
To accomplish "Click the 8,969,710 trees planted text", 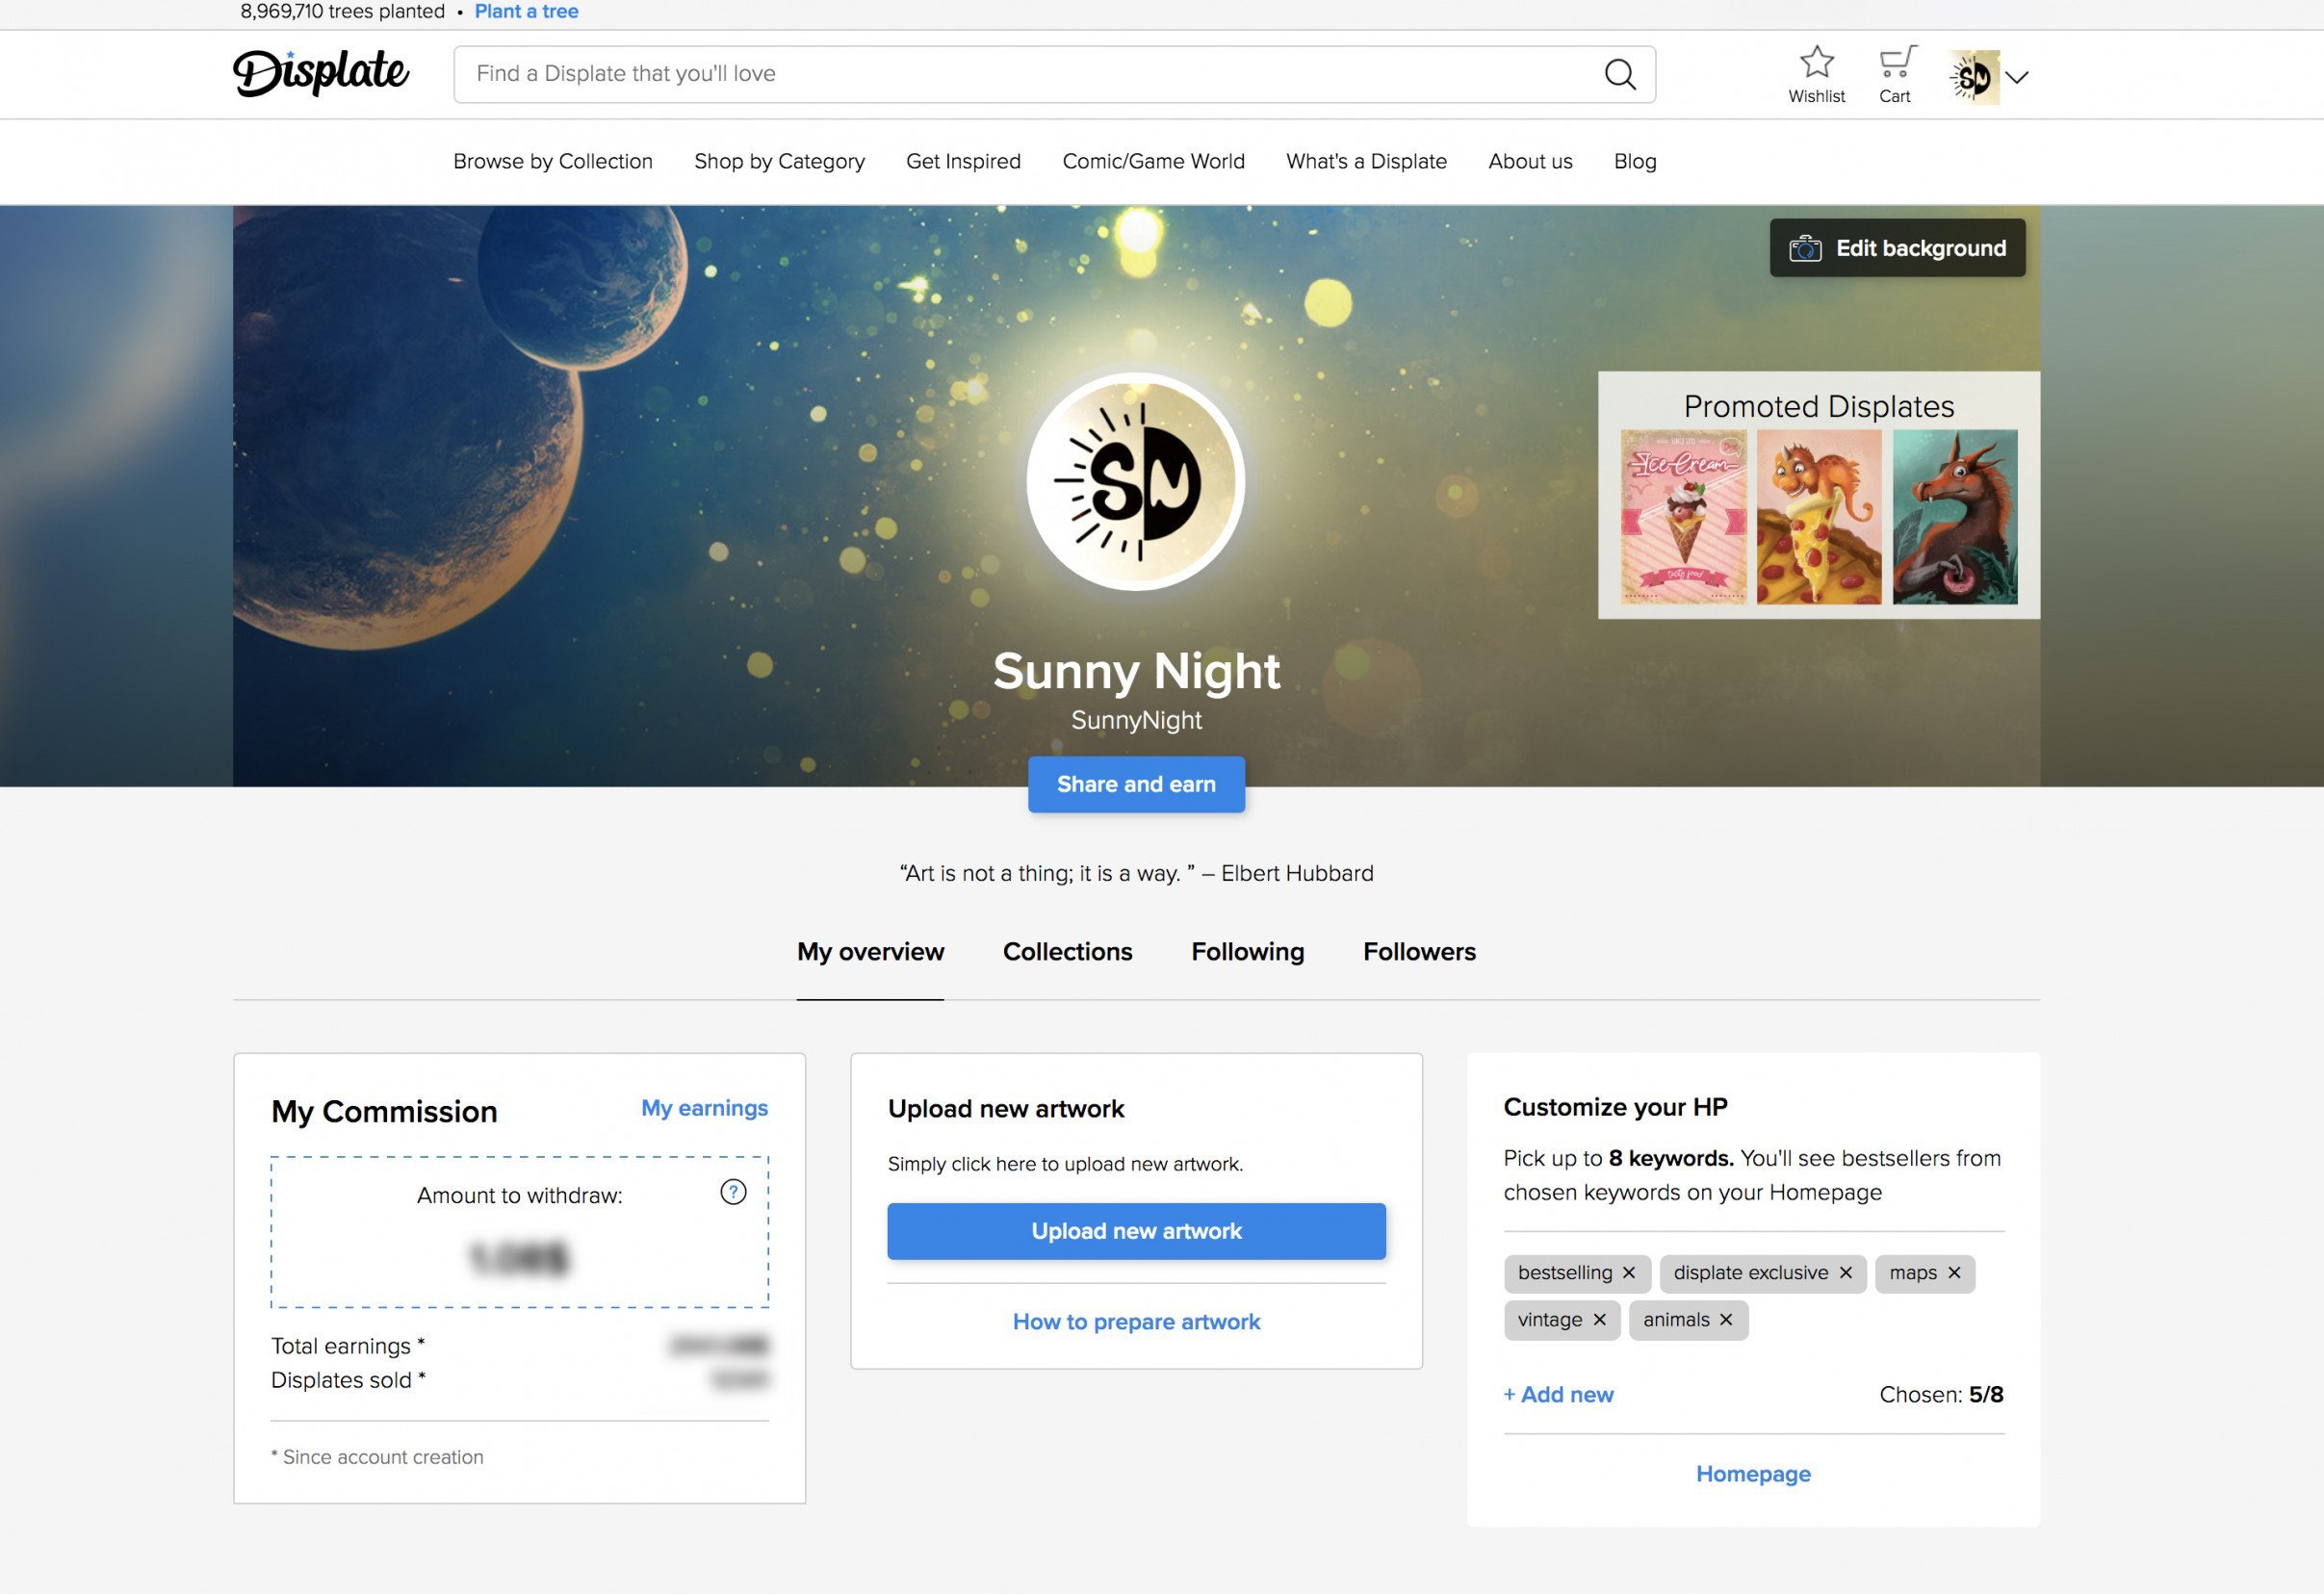I will (x=342, y=11).
